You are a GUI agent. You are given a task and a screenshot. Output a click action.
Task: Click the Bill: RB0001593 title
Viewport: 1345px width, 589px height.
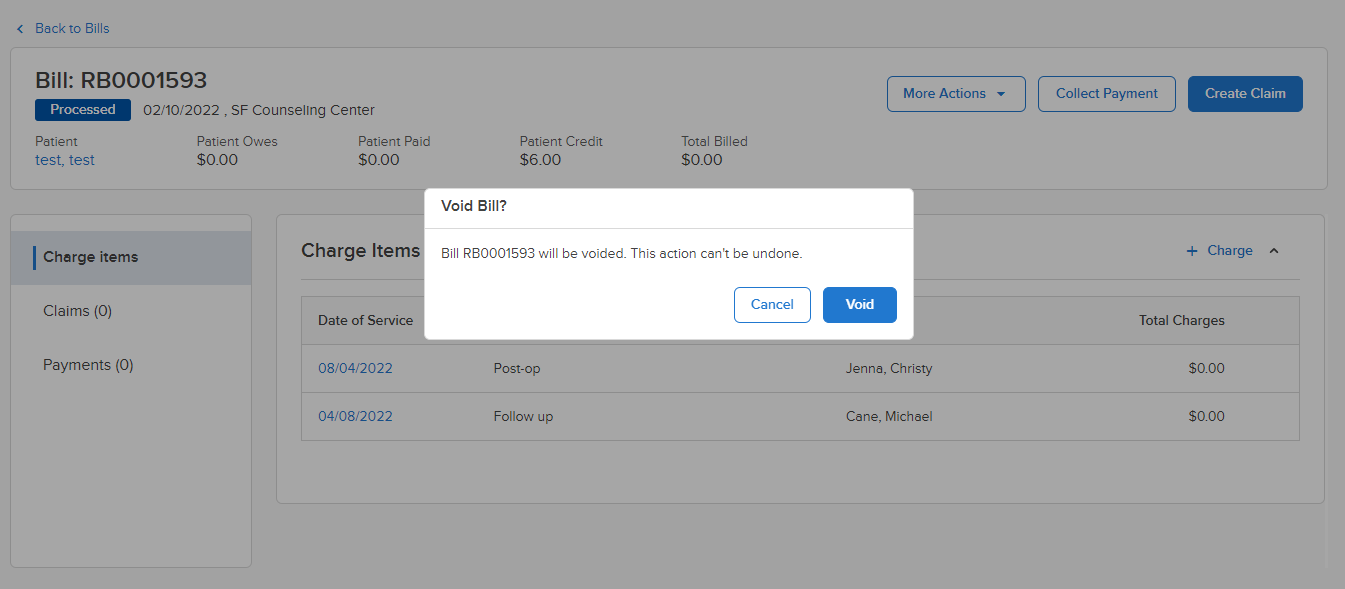point(121,80)
